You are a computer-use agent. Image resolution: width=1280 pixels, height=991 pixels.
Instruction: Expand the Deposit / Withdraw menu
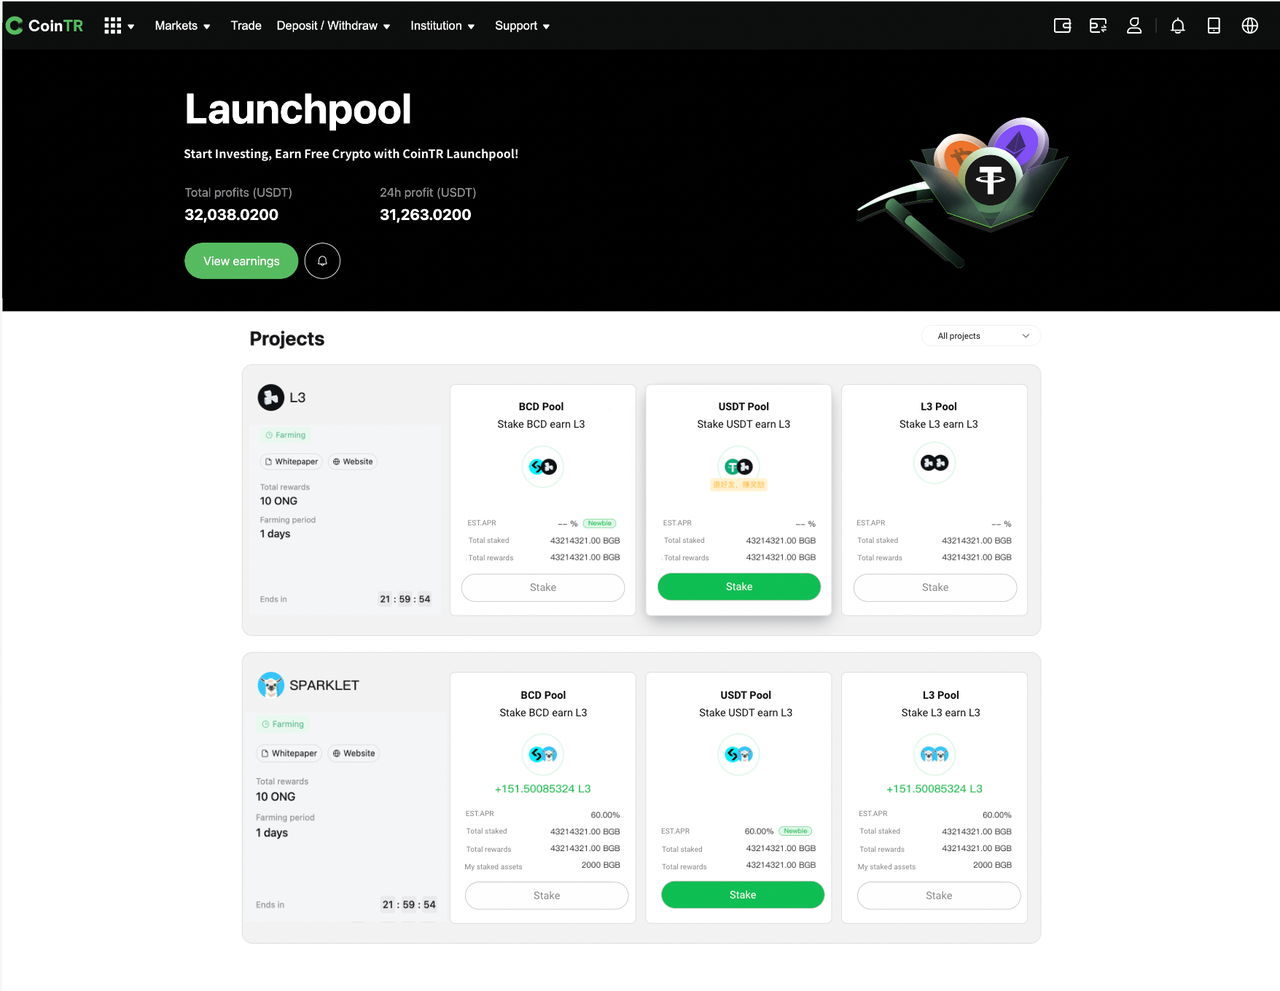pyautogui.click(x=334, y=26)
